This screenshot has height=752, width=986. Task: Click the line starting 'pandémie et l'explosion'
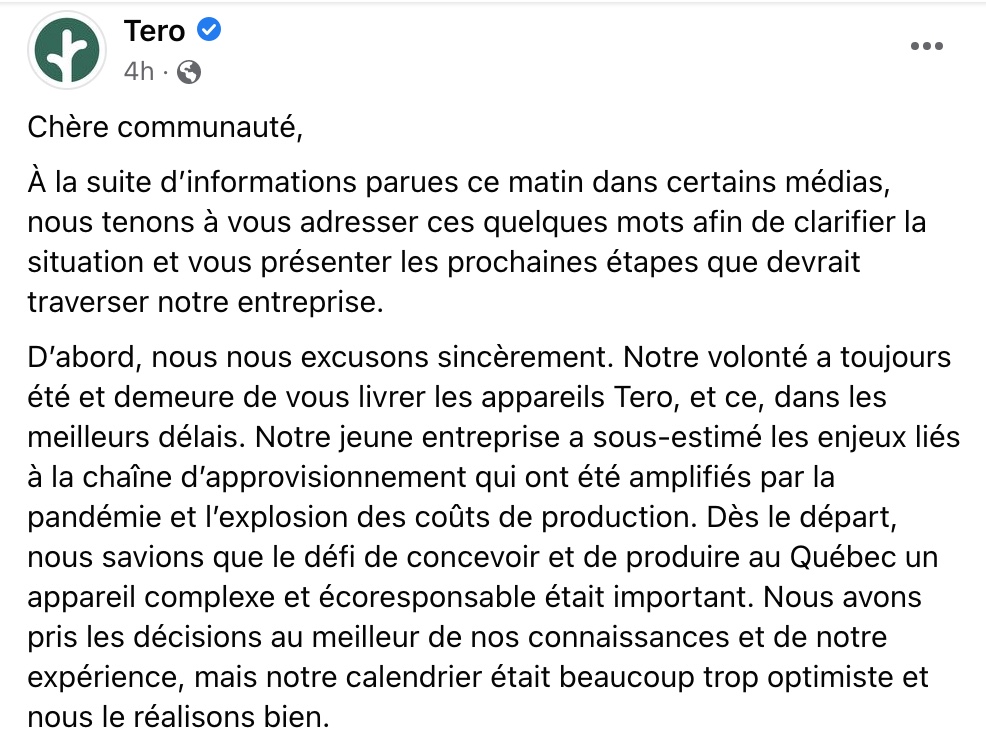coord(462,517)
